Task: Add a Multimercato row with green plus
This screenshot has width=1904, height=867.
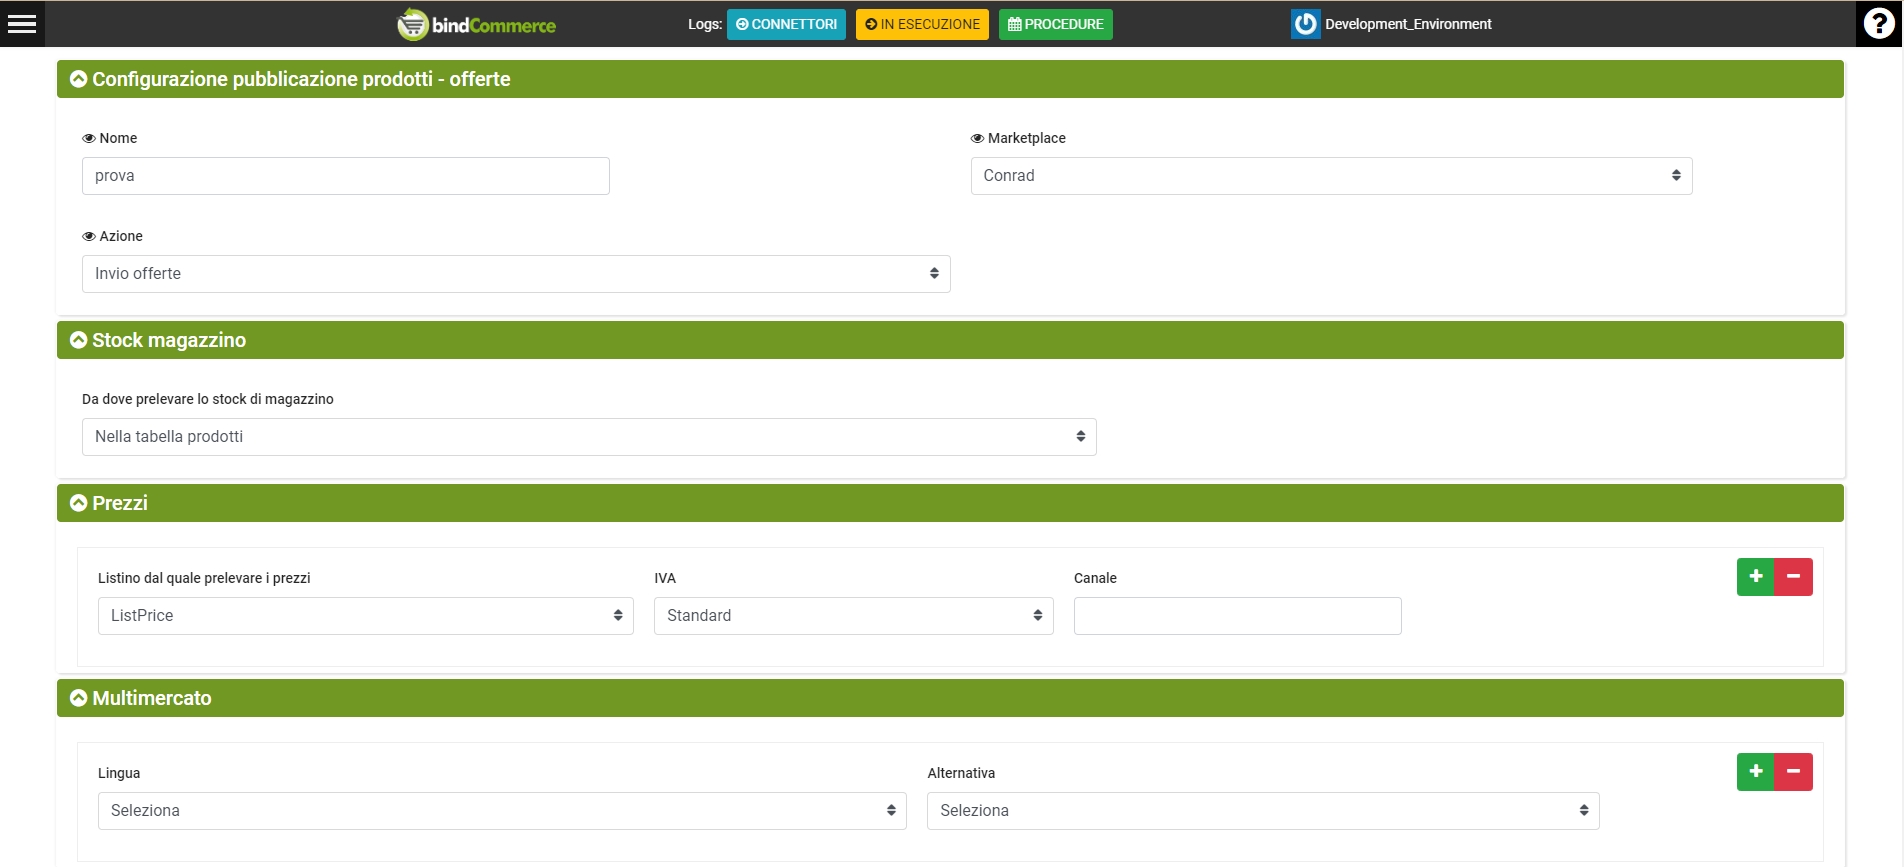Action: pyautogui.click(x=1755, y=772)
